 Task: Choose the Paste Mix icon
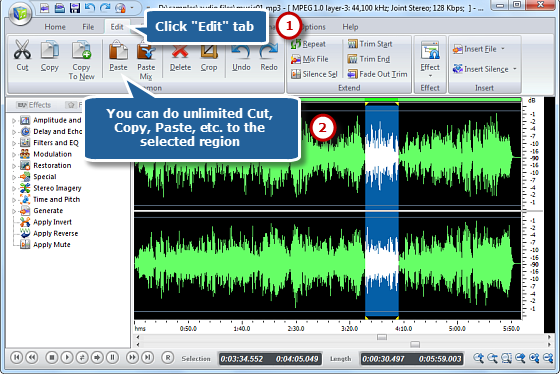click(x=146, y=51)
